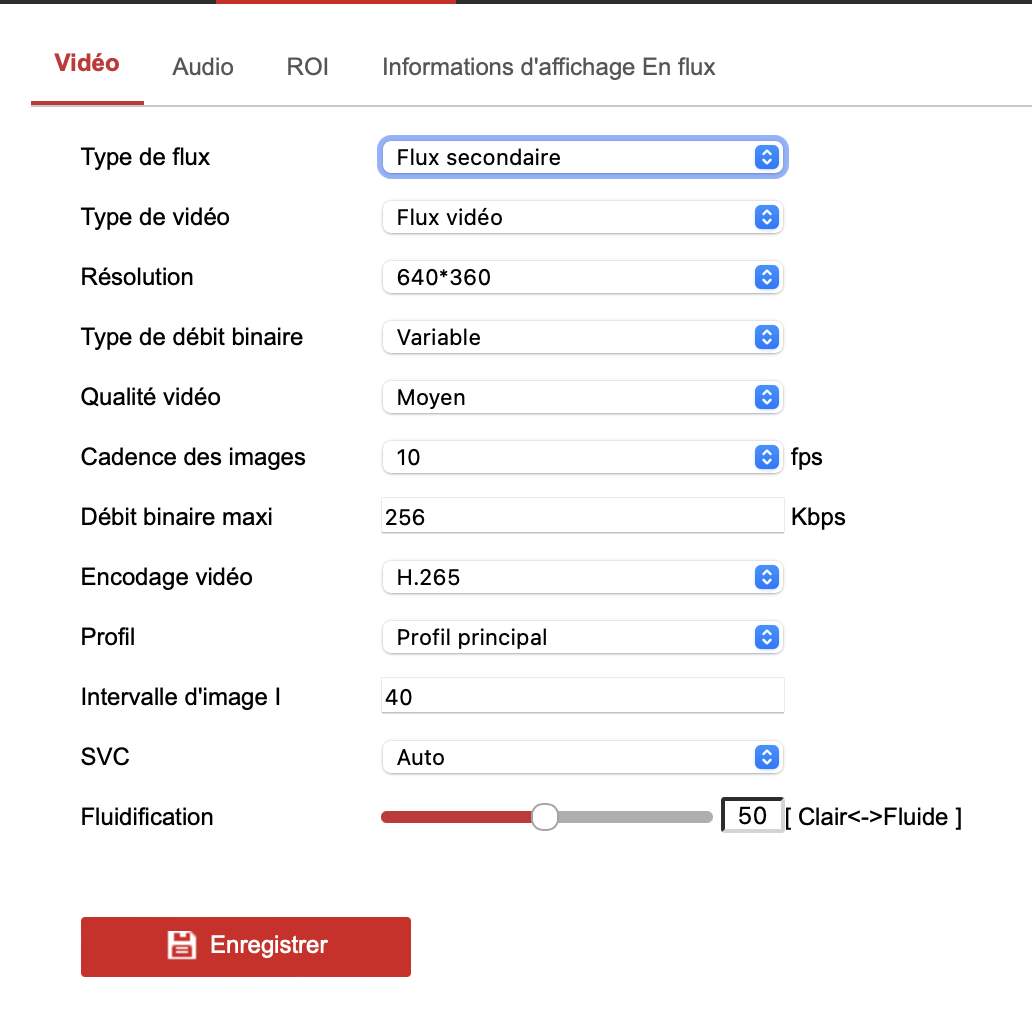1032x1026 pixels.
Task: Click the Fluidification slider handle
Action: [544, 817]
